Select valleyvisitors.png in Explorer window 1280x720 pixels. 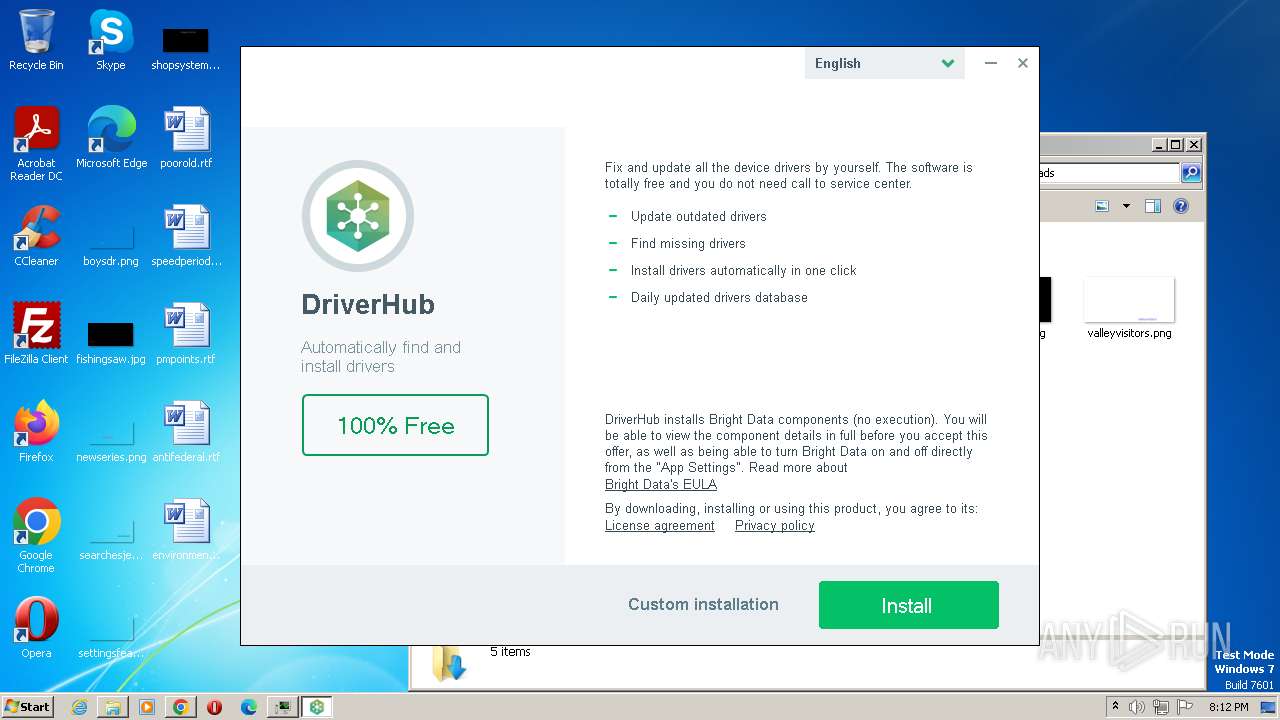[x=1129, y=309]
